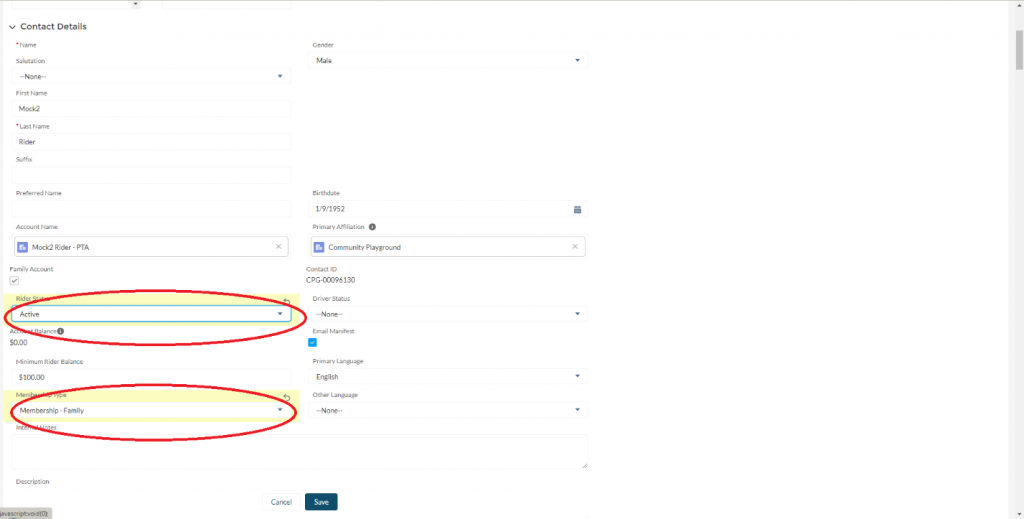Open the Birthdate calendar picker
This screenshot has width=1024, height=519.
[x=577, y=209]
